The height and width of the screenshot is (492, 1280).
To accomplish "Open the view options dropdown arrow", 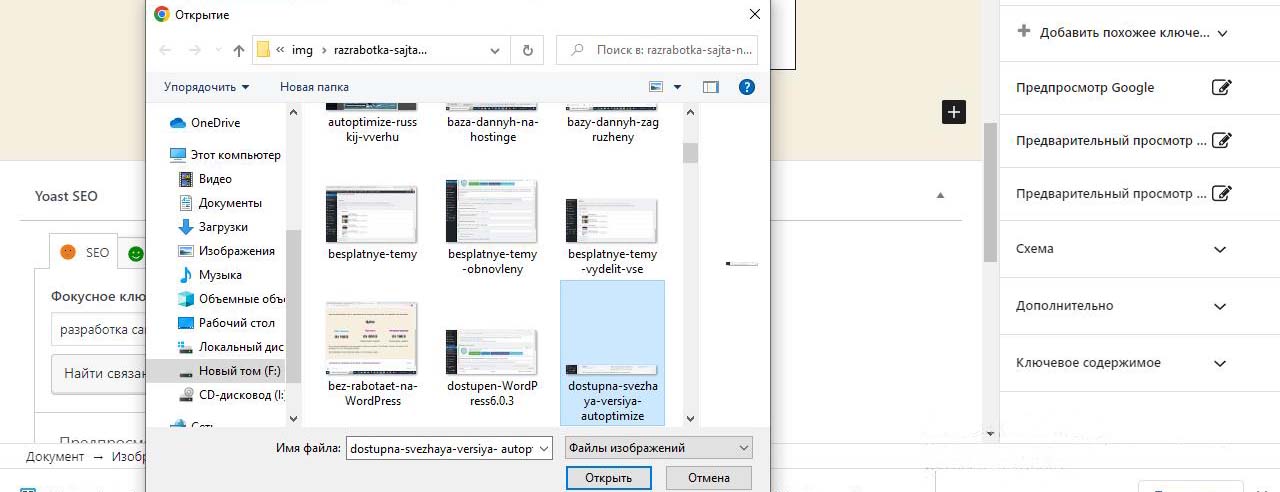I will coord(678,87).
